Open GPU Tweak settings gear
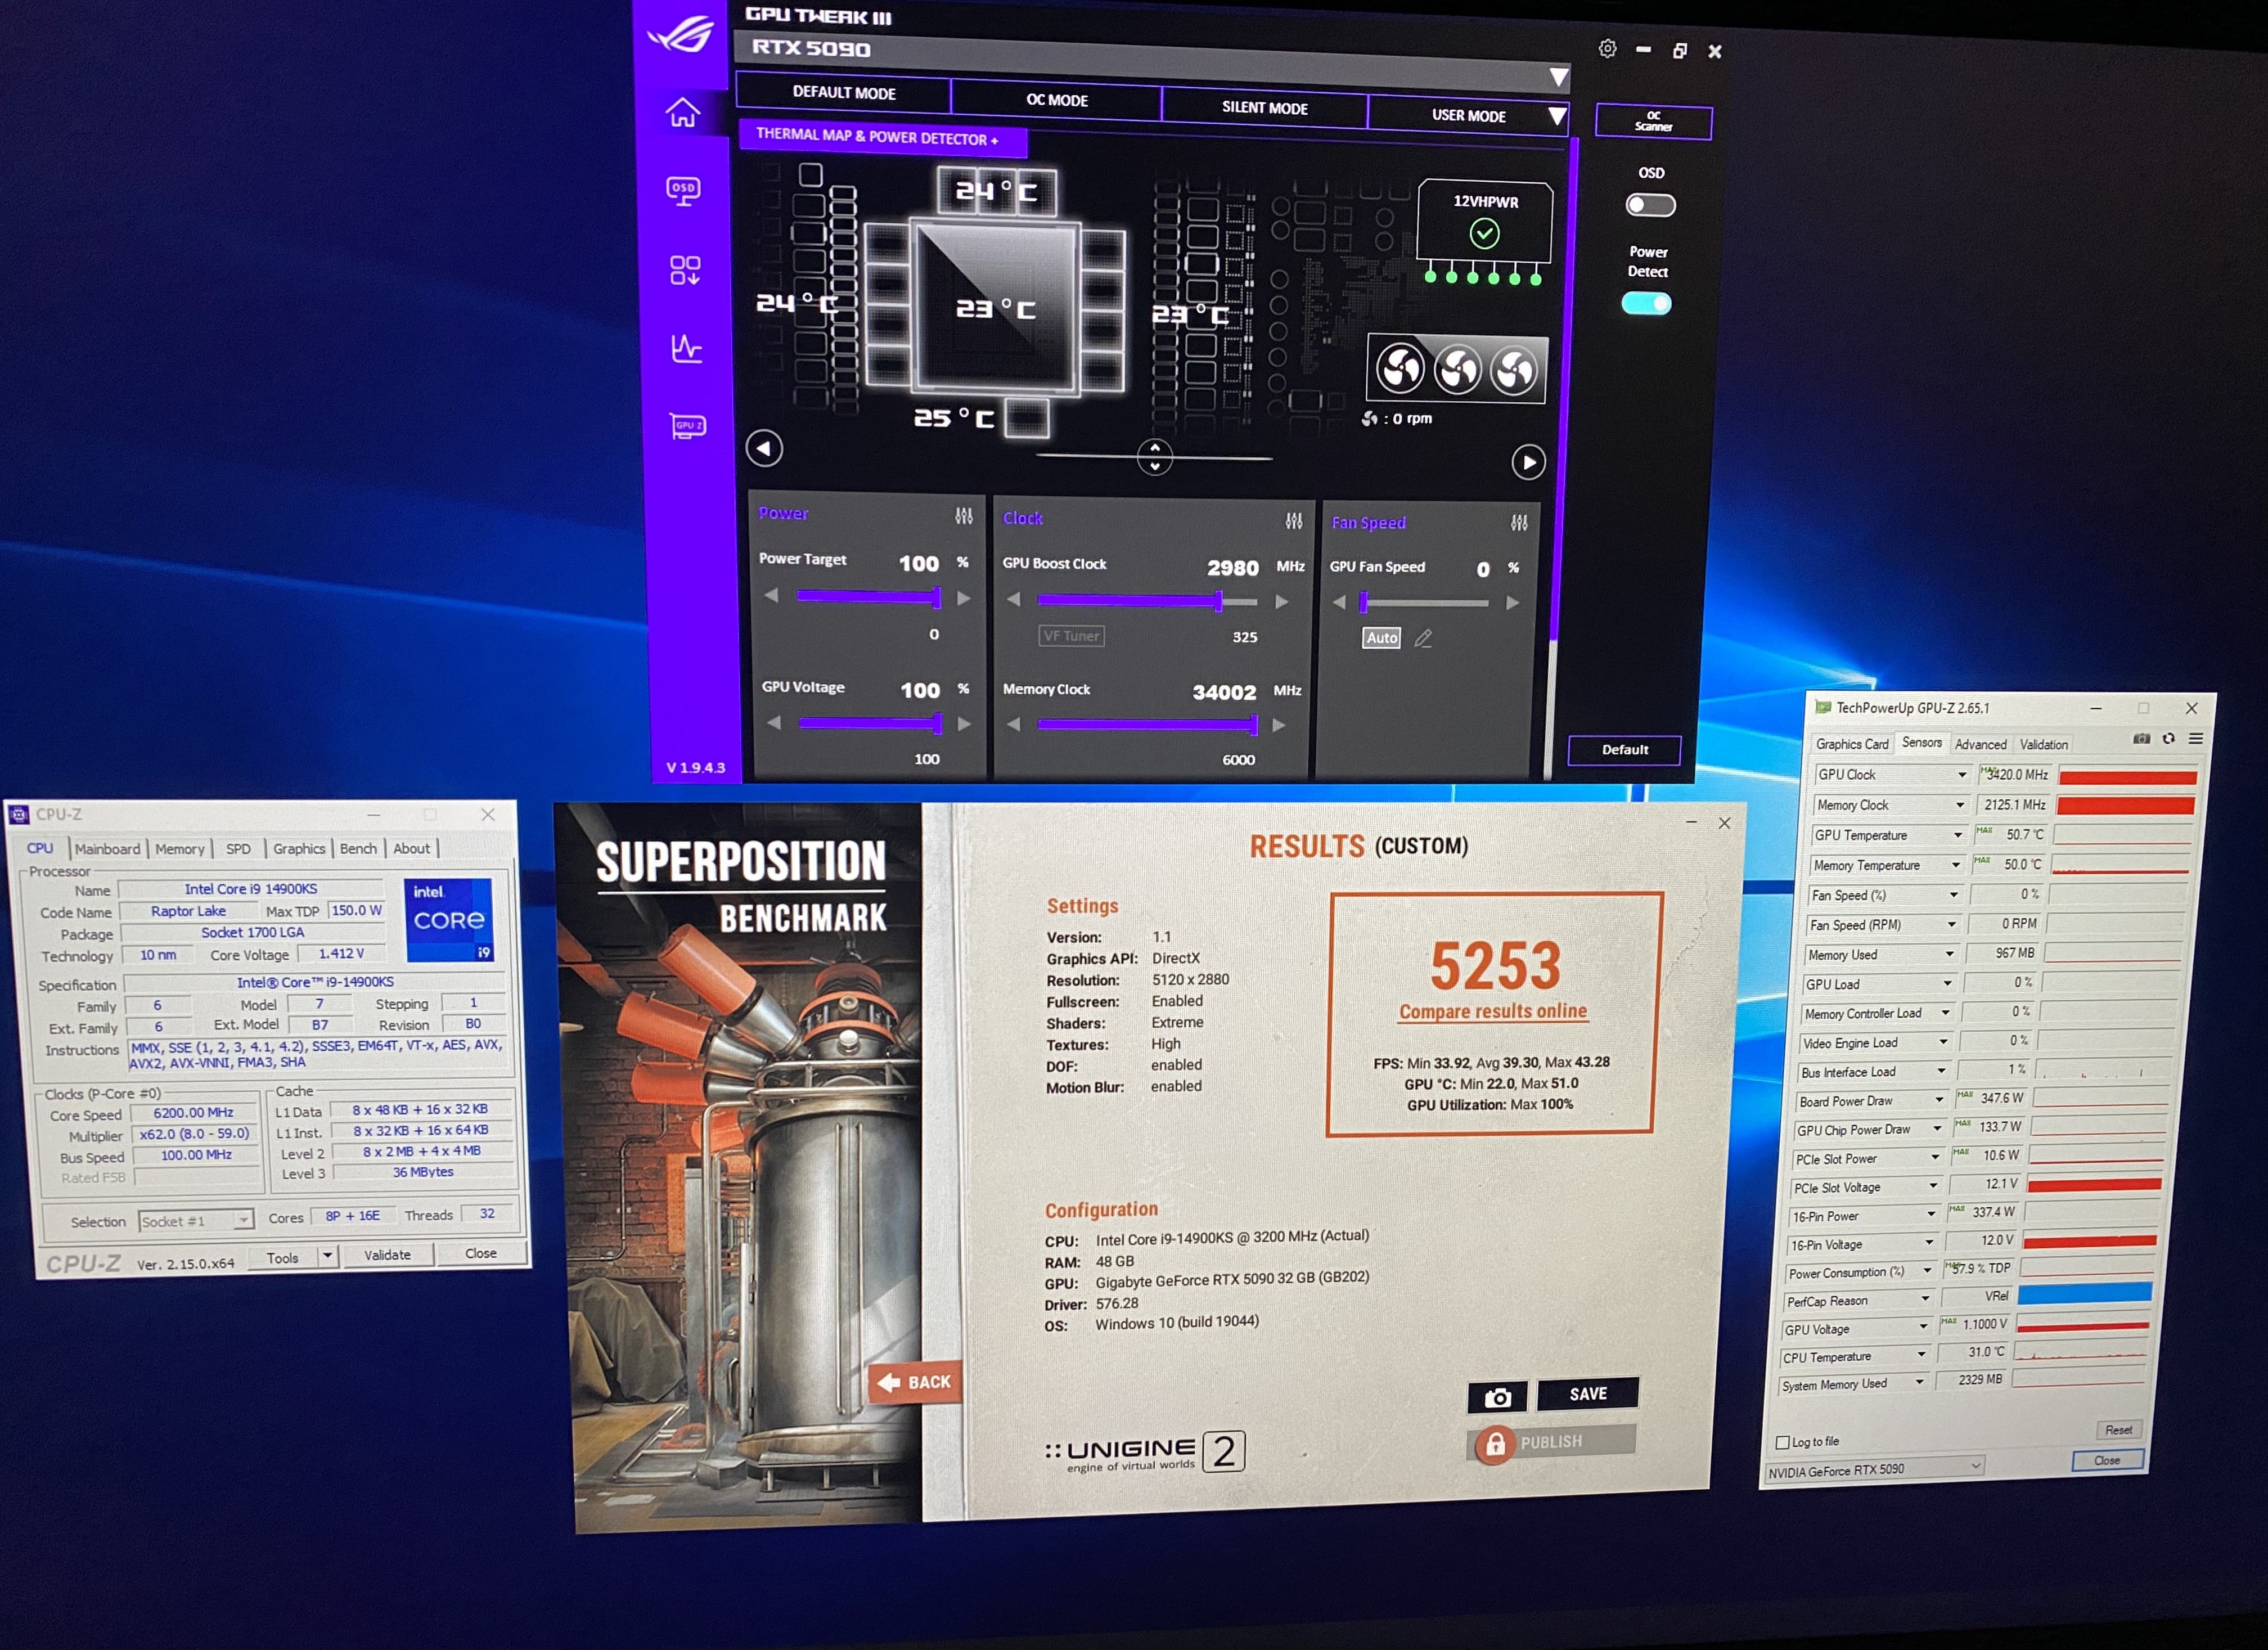The image size is (2268, 1650). tap(1607, 49)
